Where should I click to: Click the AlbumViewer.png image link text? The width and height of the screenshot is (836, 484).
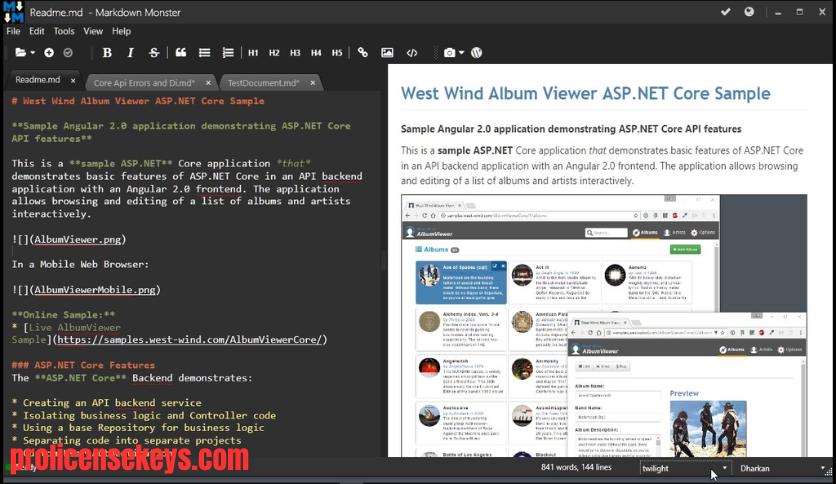coord(78,239)
